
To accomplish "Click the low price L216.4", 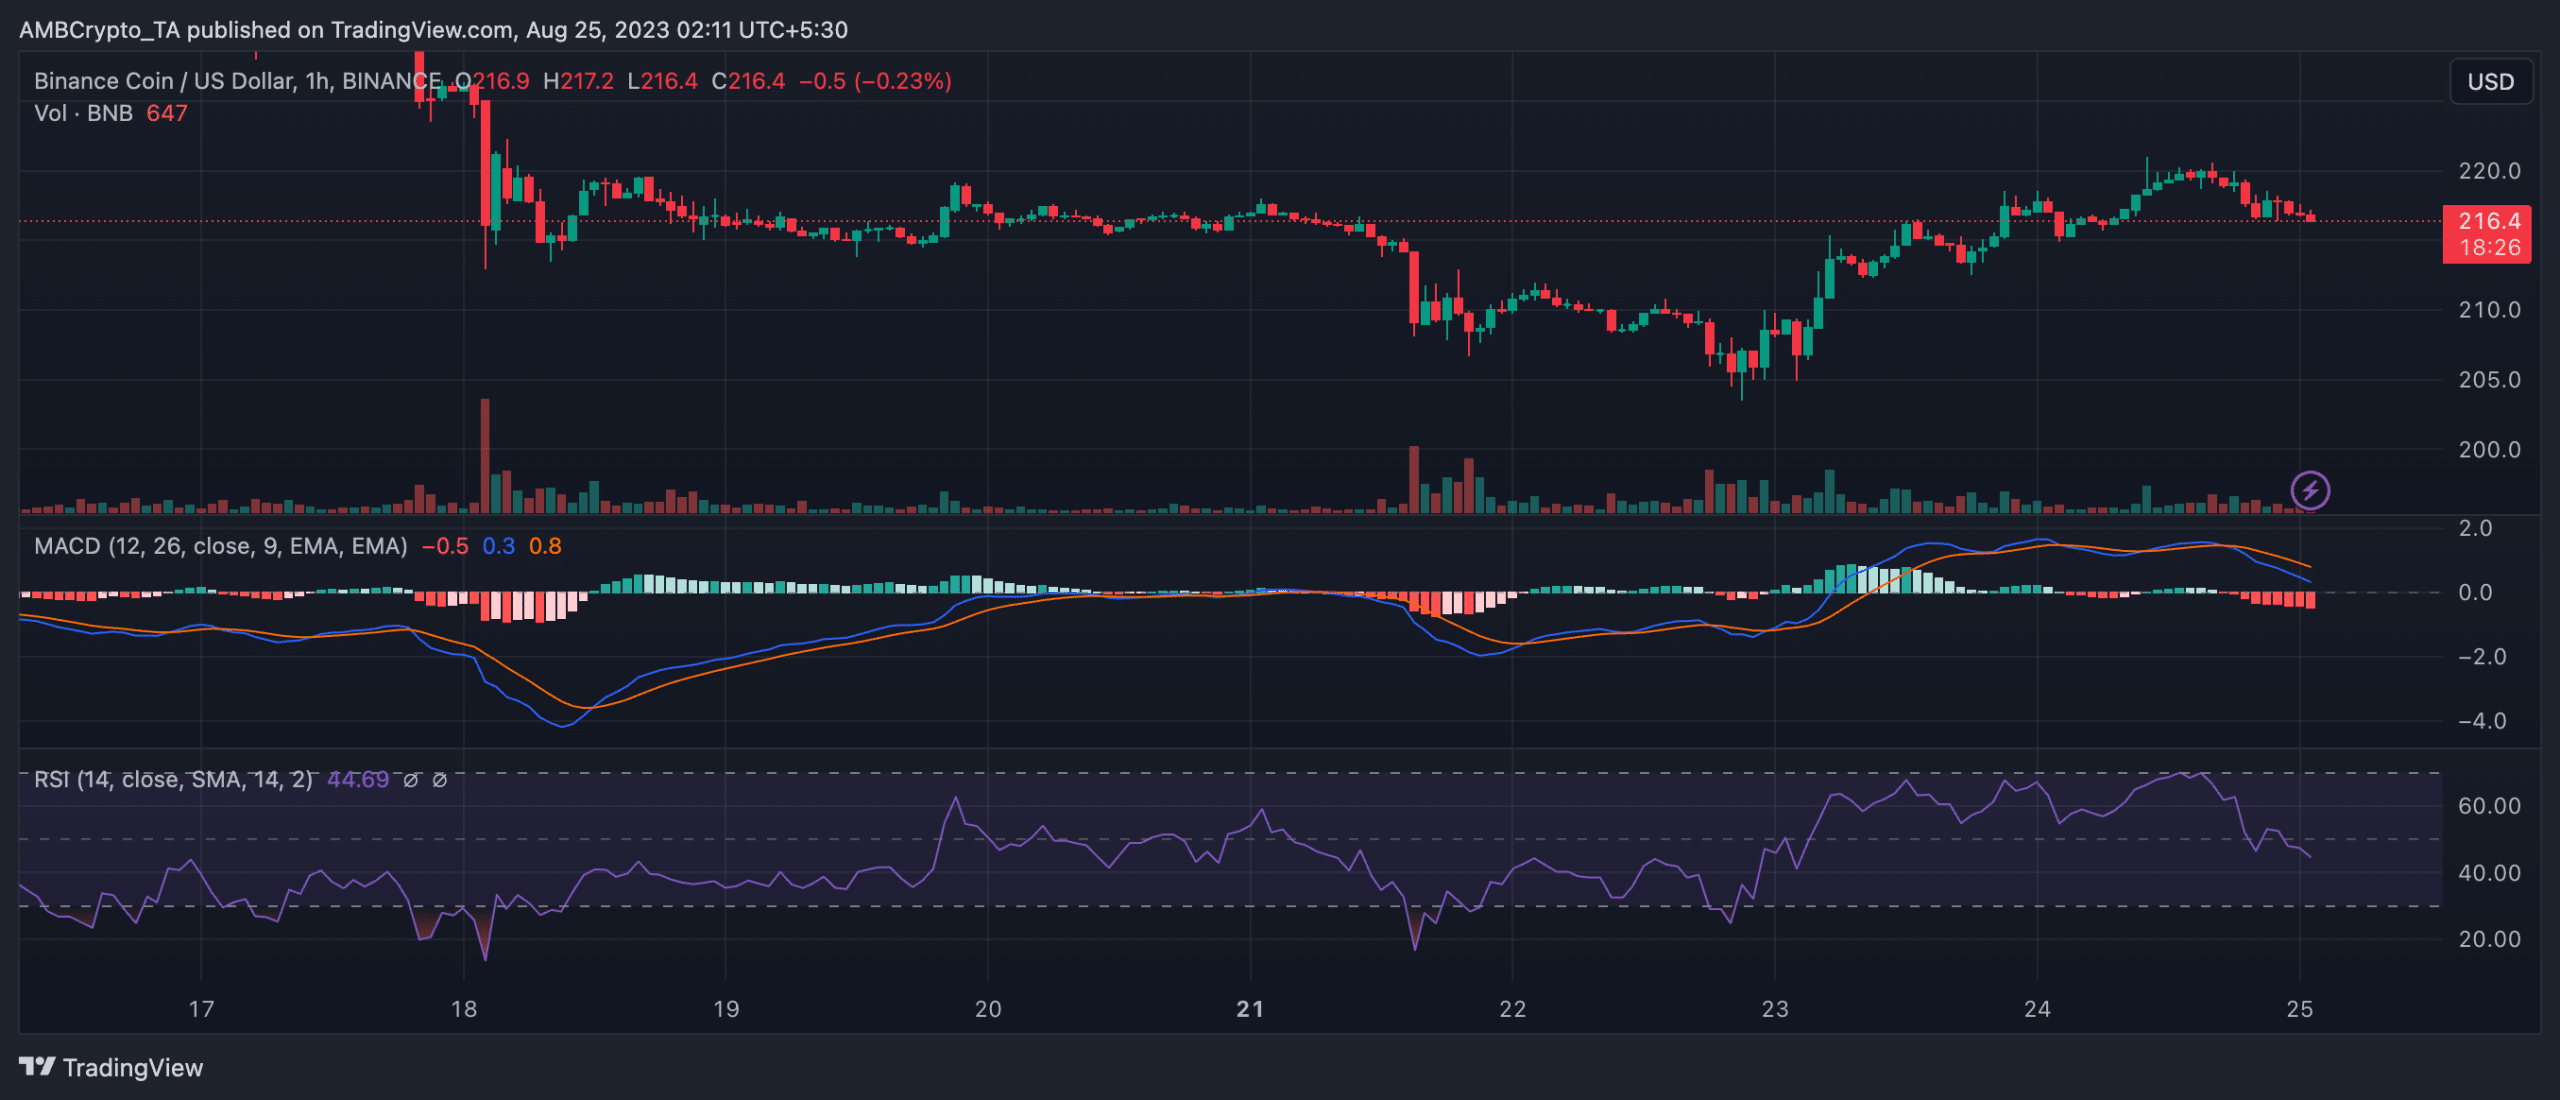I will click(662, 81).
